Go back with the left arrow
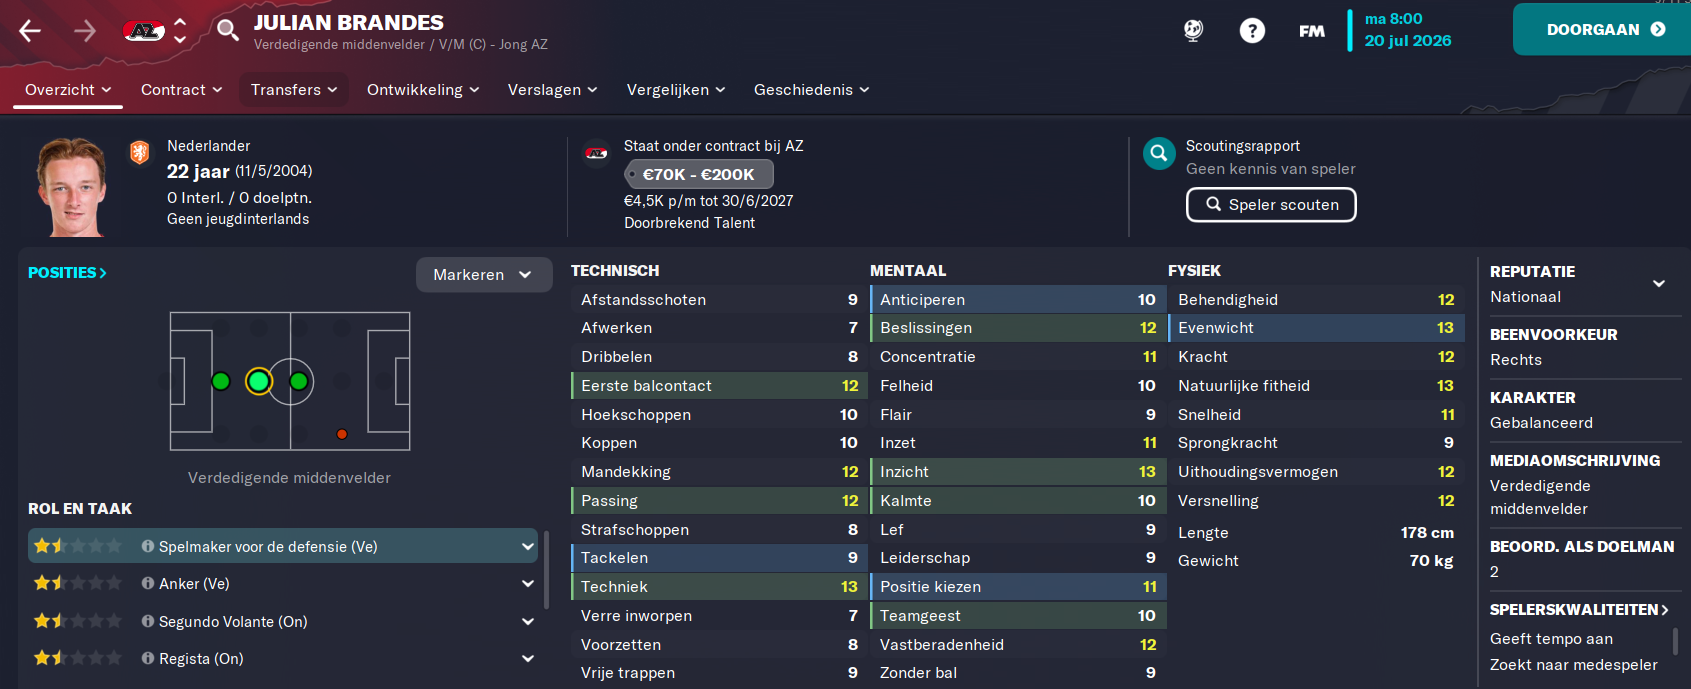 (30, 31)
